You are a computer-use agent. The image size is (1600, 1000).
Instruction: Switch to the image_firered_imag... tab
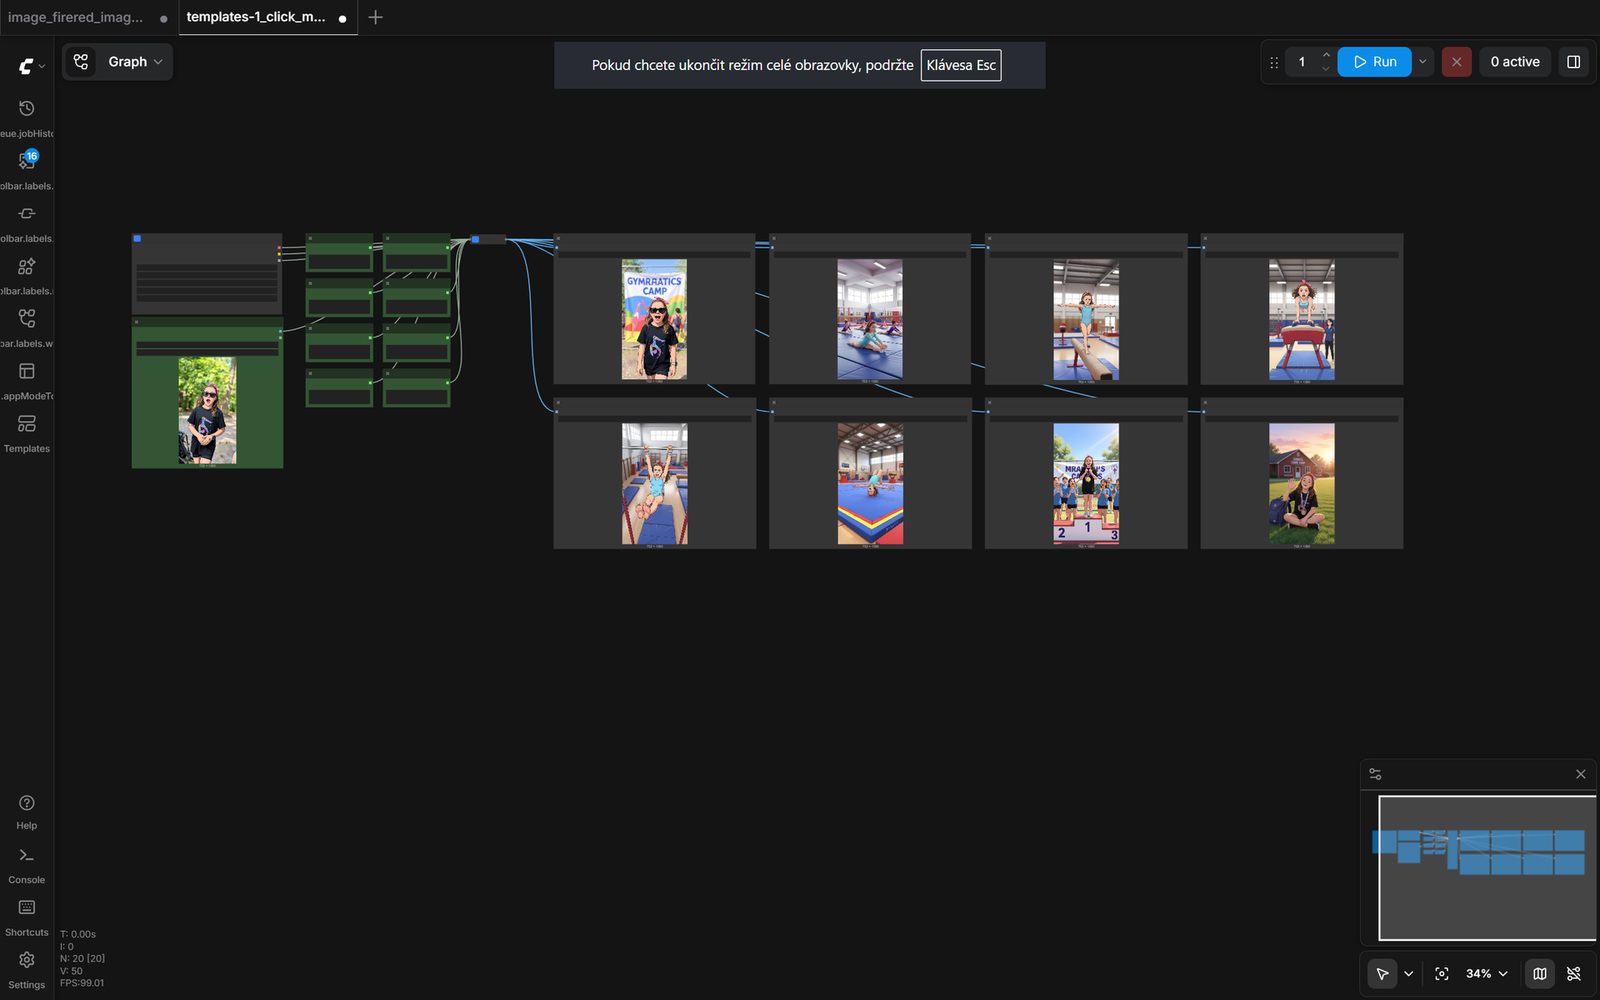click(x=76, y=17)
